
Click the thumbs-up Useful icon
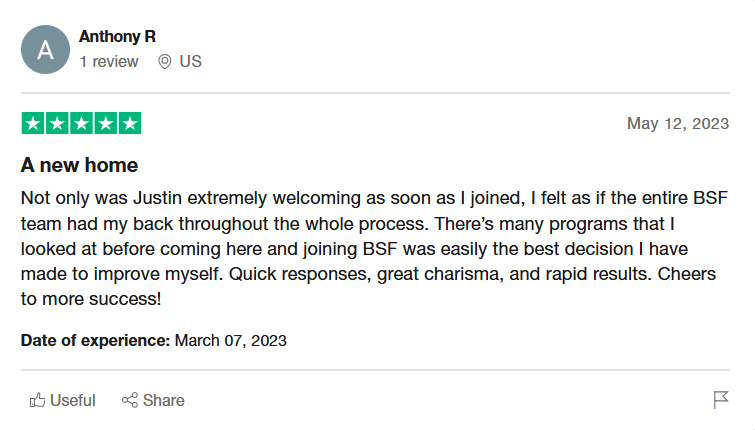[37, 400]
